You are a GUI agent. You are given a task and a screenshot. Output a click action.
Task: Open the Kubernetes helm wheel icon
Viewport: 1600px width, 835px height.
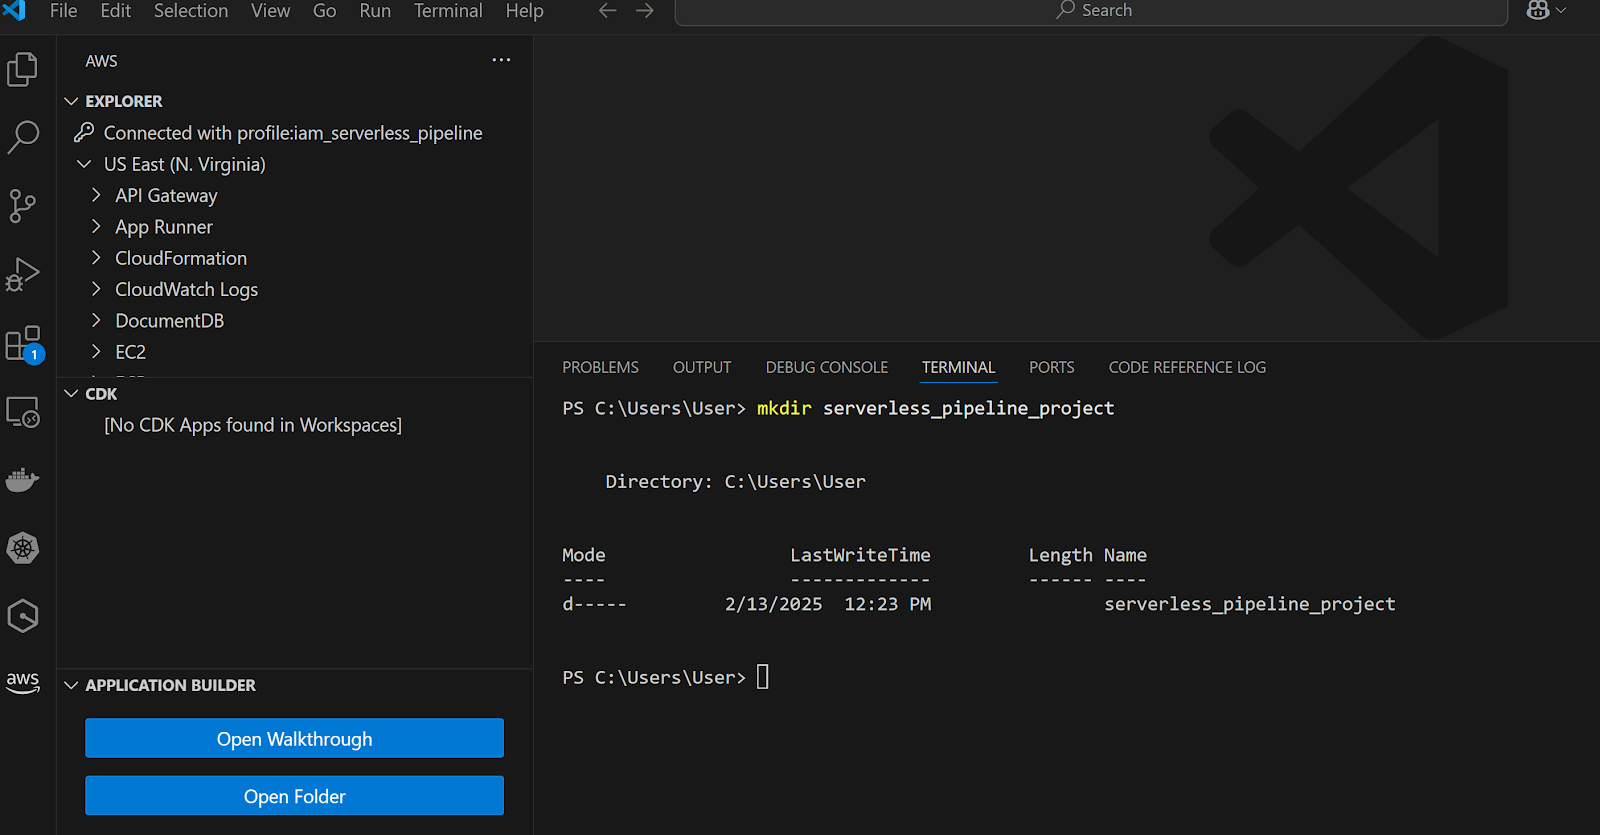coord(22,548)
